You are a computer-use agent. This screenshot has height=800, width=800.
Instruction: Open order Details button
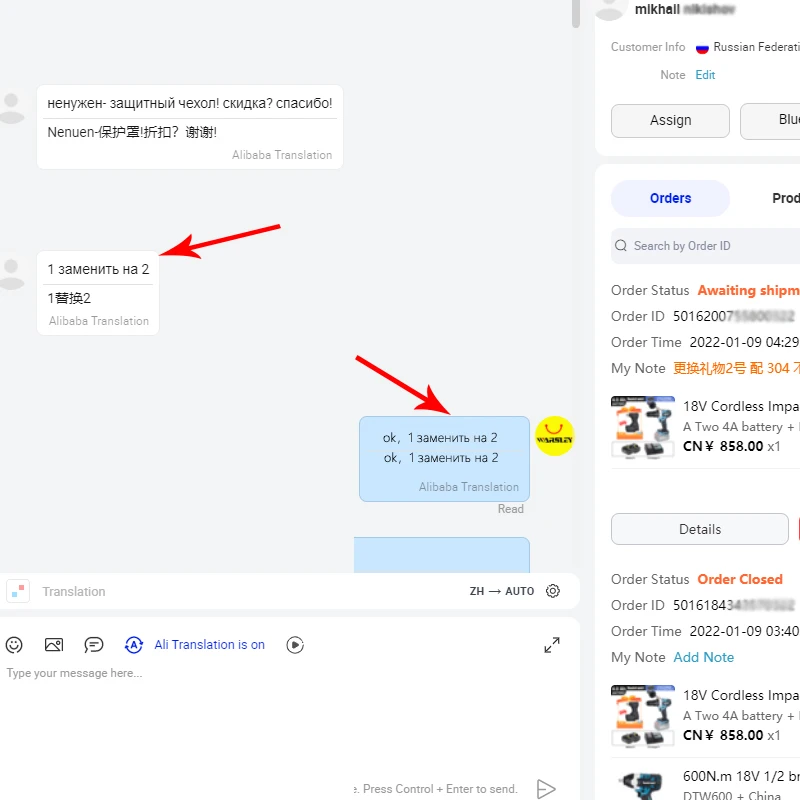699,529
